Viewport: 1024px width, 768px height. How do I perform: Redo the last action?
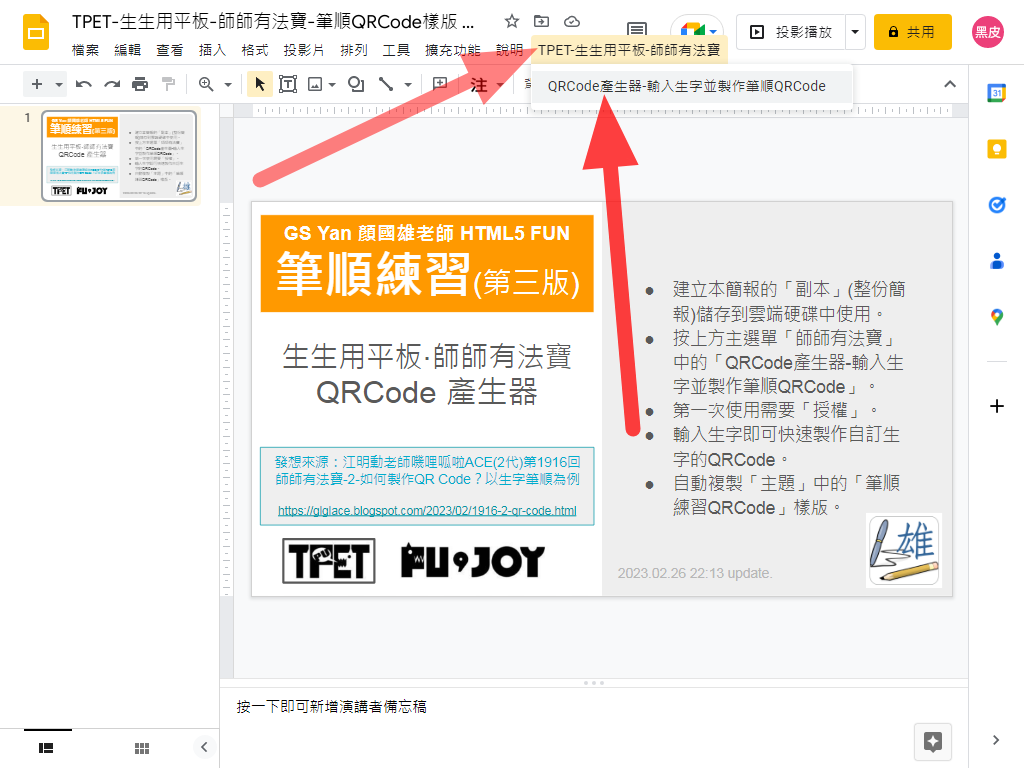(x=112, y=84)
